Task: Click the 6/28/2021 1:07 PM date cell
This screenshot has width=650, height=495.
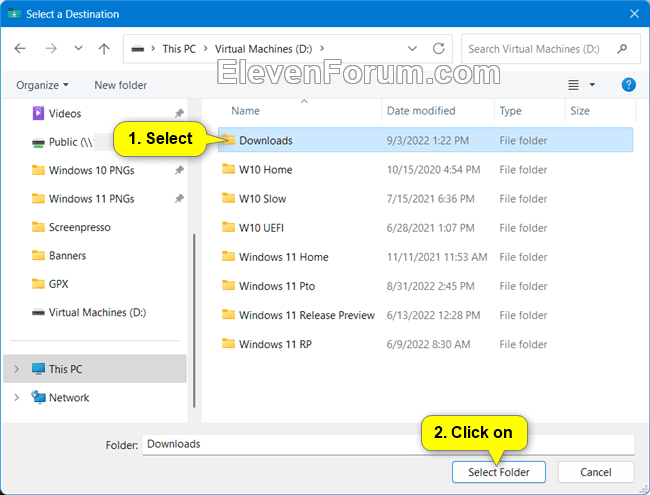Action: pyautogui.click(x=430, y=228)
